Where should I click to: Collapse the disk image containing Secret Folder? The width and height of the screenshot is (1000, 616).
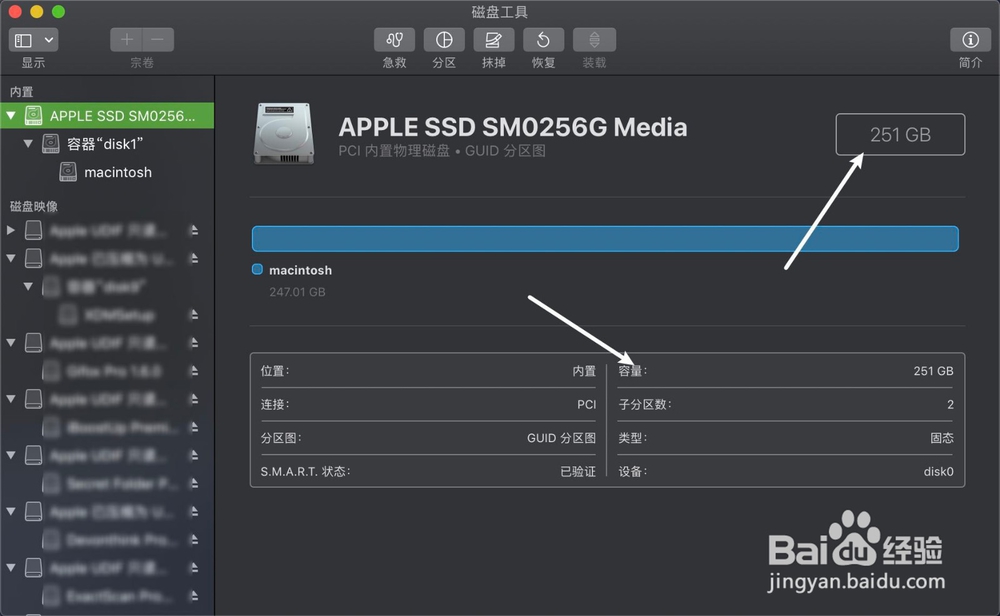pyautogui.click(x=11, y=455)
